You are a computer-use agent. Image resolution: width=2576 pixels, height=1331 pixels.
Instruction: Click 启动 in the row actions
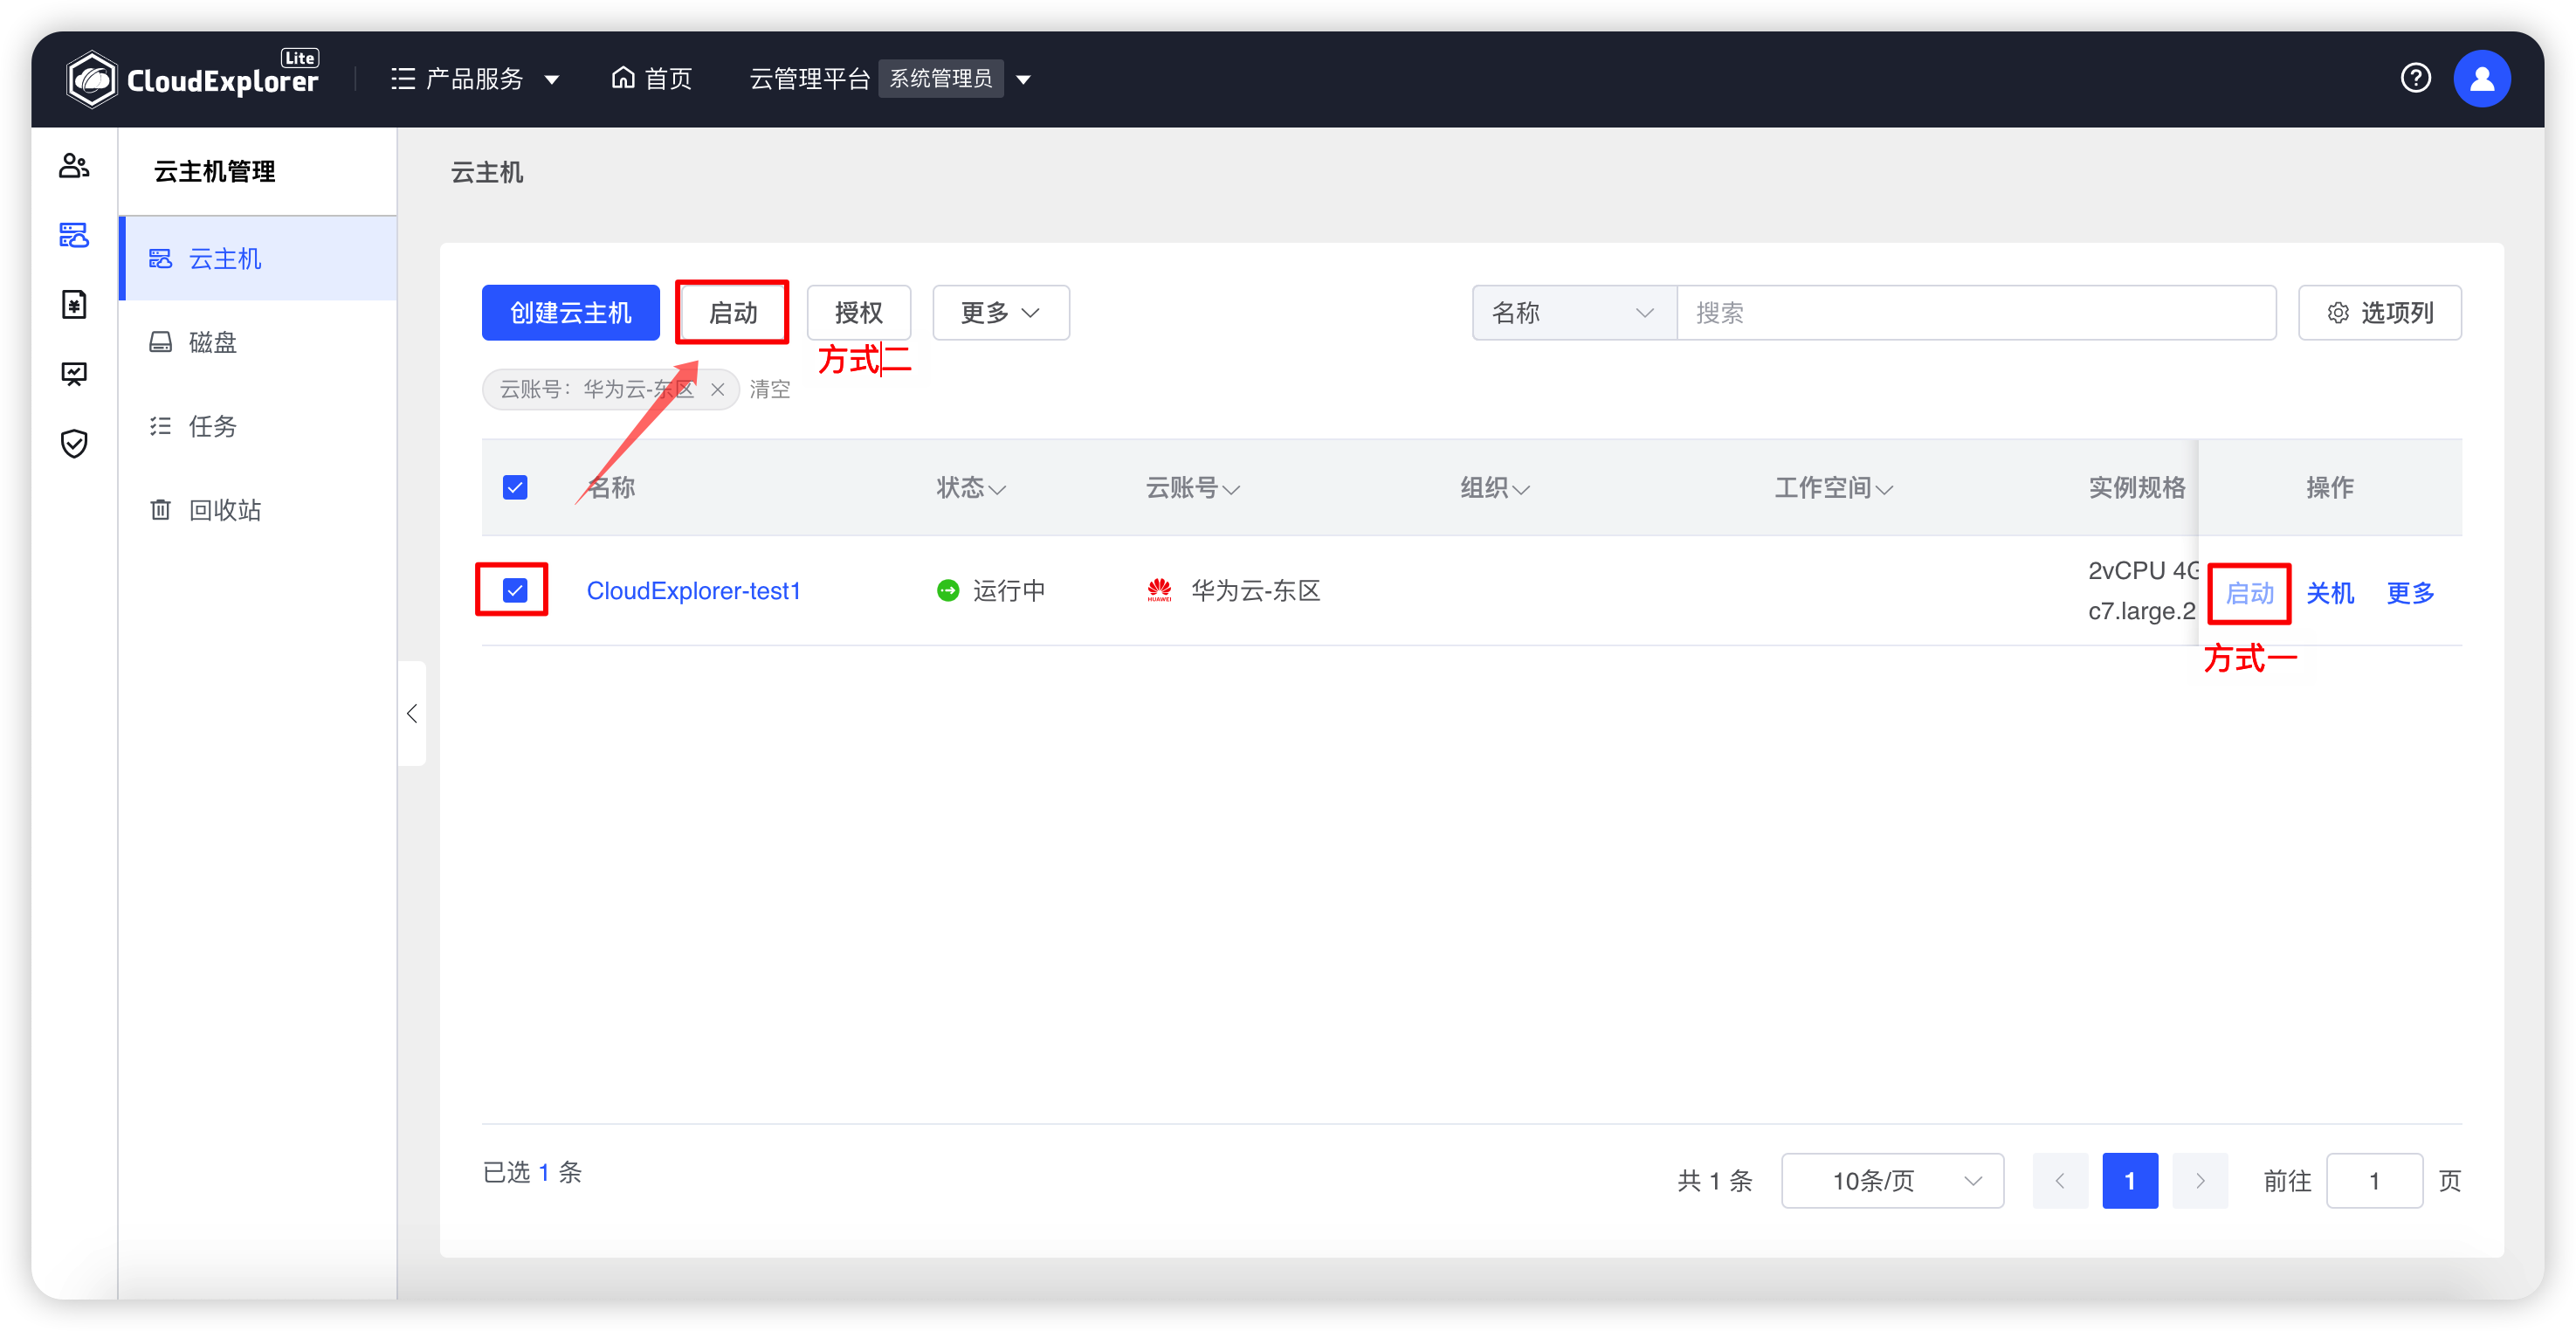2250,594
